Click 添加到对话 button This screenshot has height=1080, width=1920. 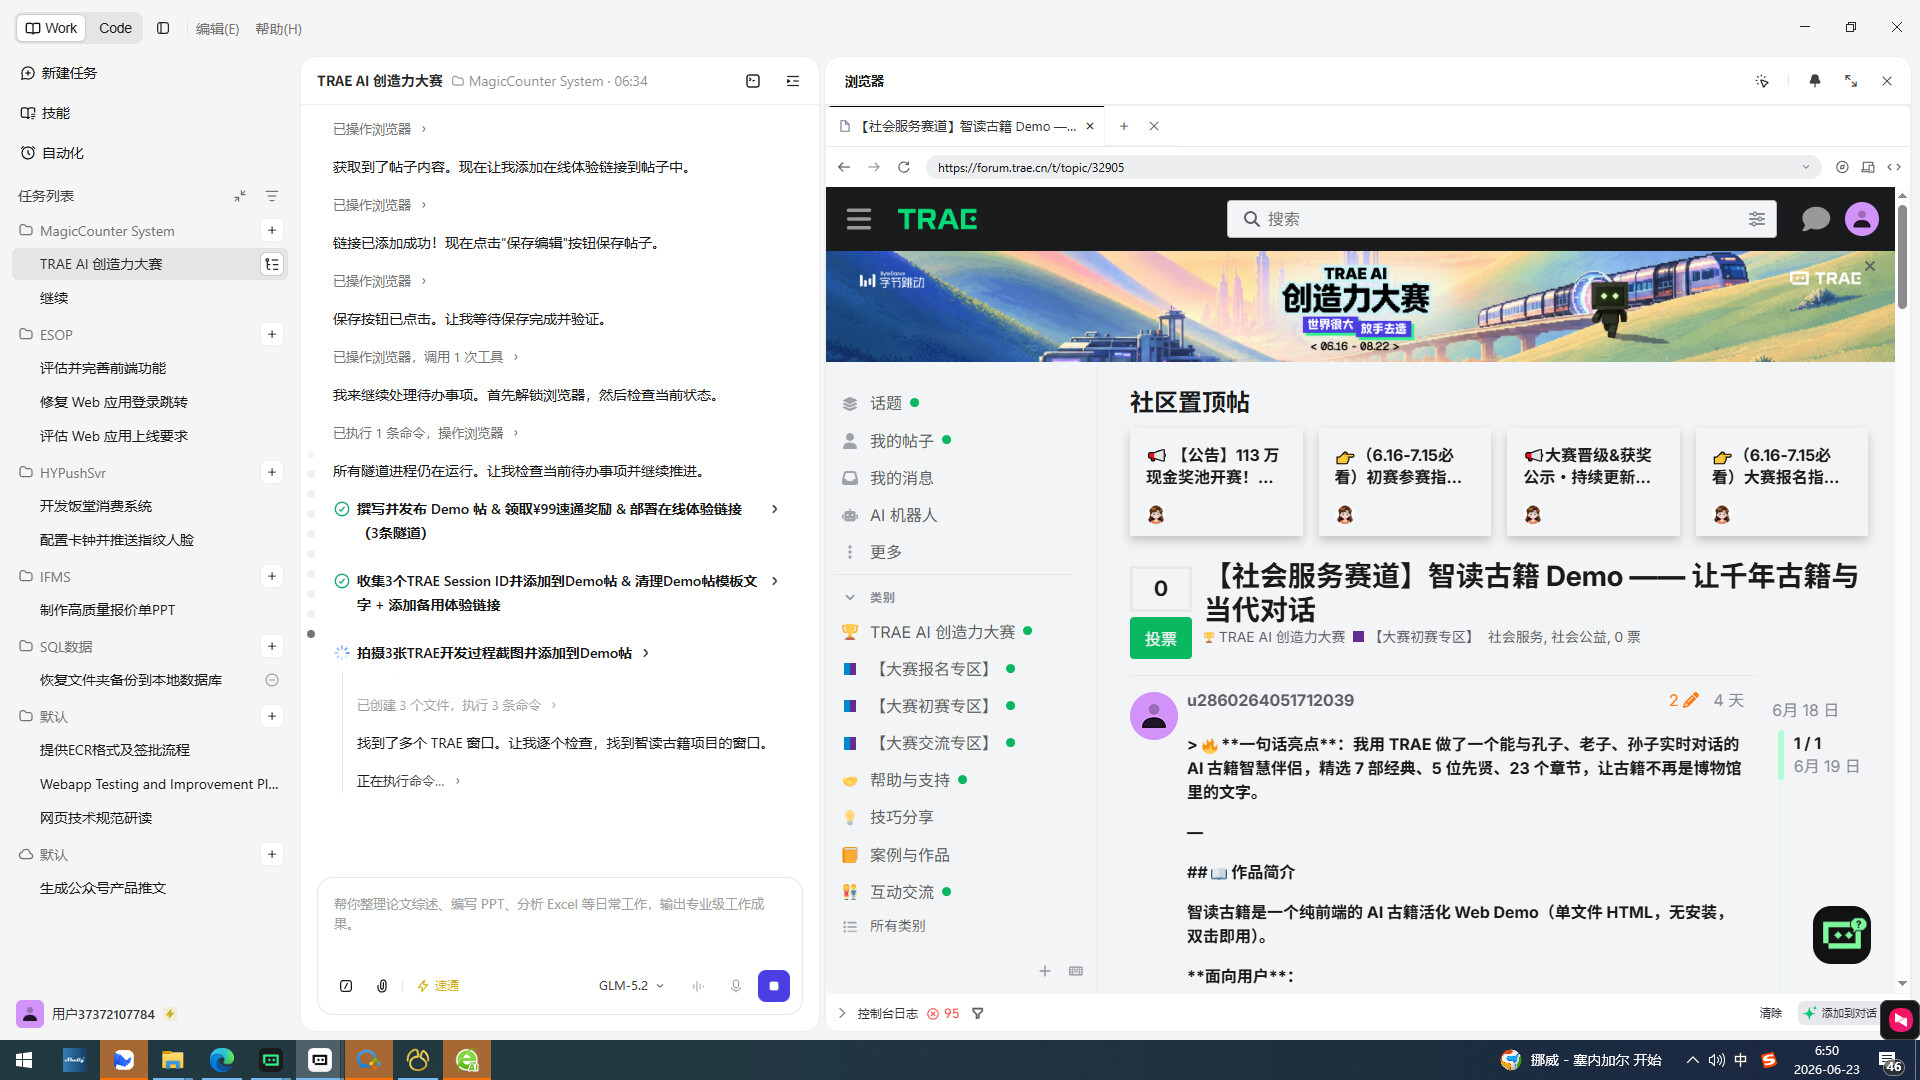tap(1840, 1013)
